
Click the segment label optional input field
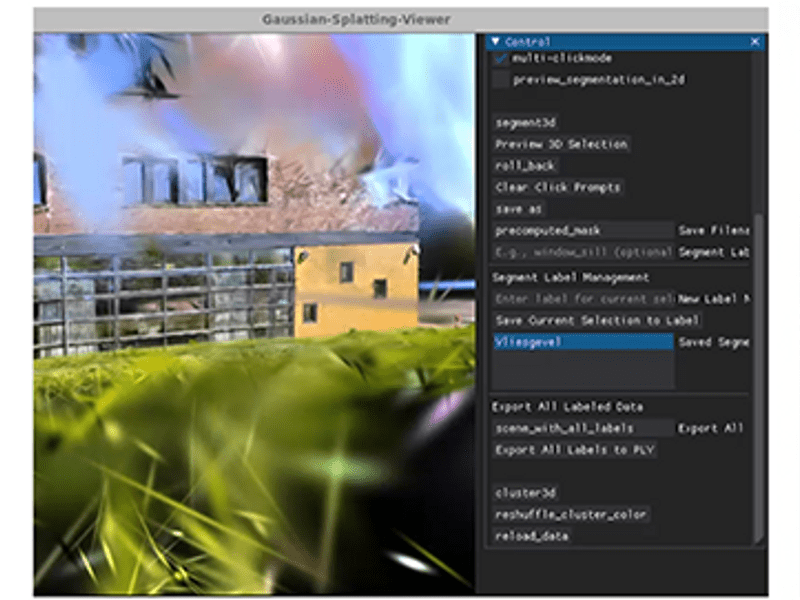click(x=583, y=253)
